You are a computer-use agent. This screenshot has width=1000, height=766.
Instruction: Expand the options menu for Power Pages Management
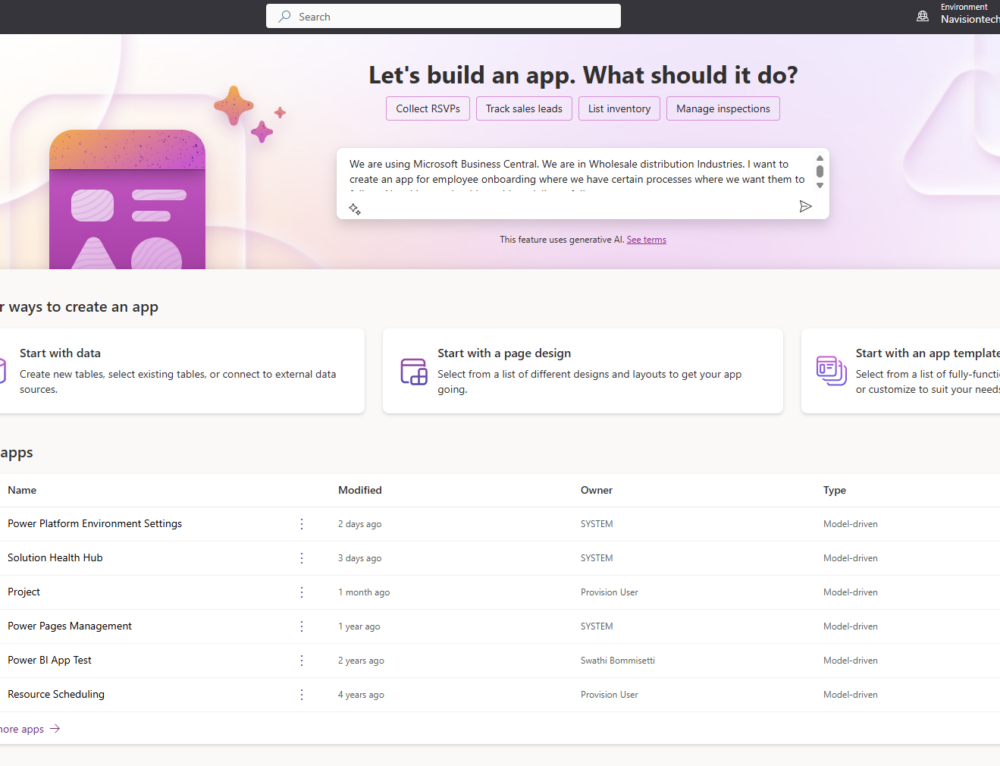coord(301,626)
